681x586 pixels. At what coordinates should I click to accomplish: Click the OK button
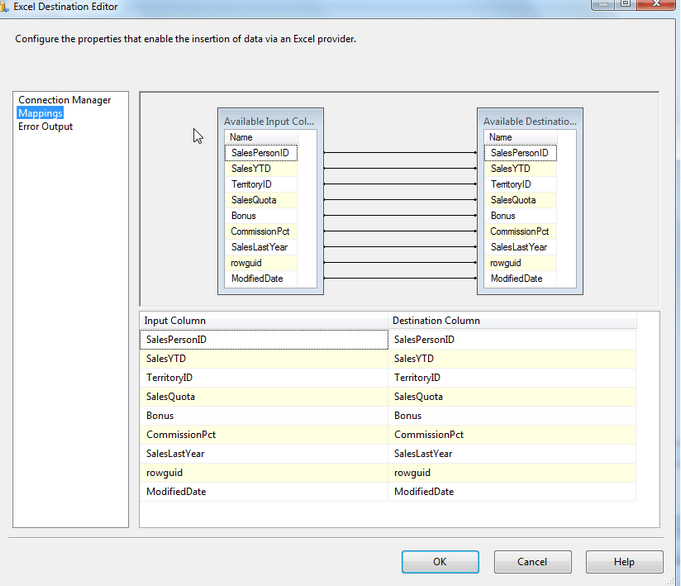pyautogui.click(x=440, y=562)
